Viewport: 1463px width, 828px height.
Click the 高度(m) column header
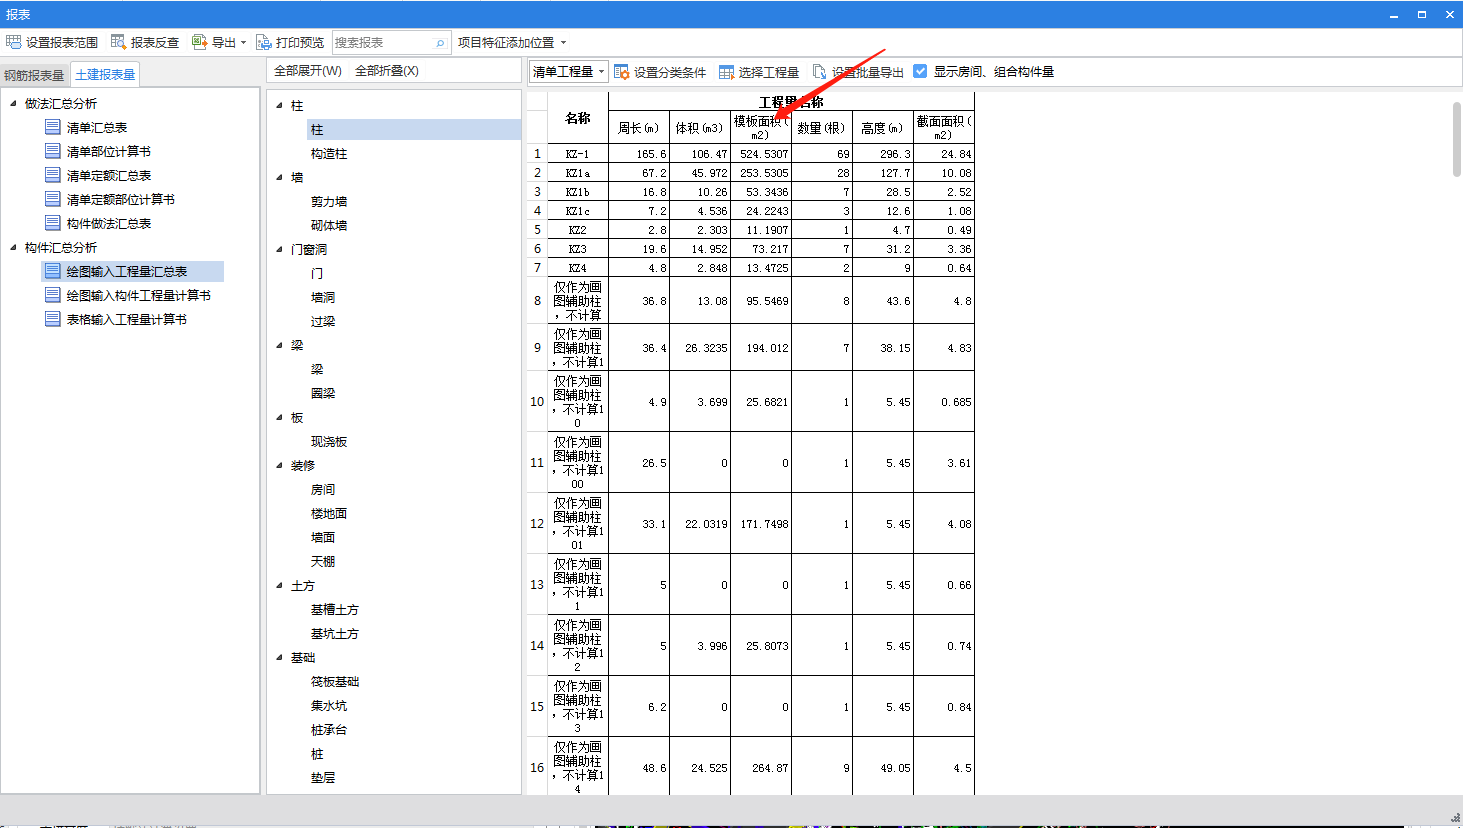883,128
